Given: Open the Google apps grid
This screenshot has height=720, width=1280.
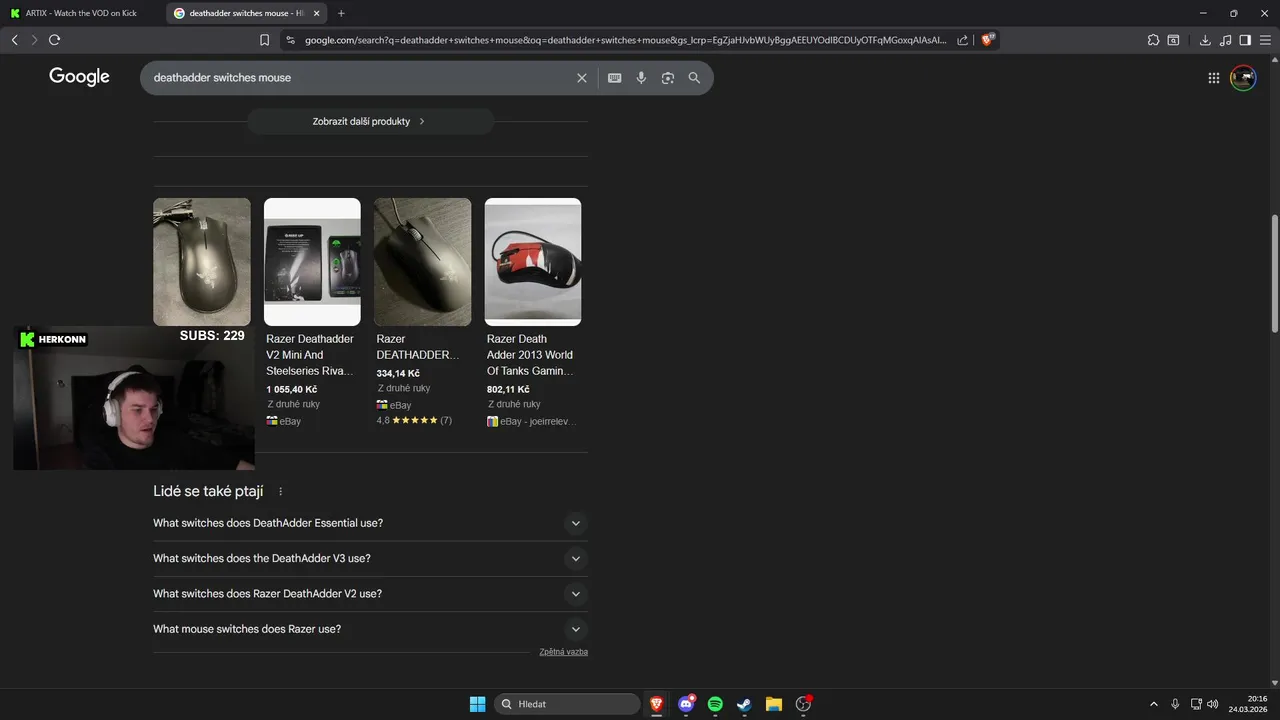Looking at the screenshot, I should [x=1213, y=78].
